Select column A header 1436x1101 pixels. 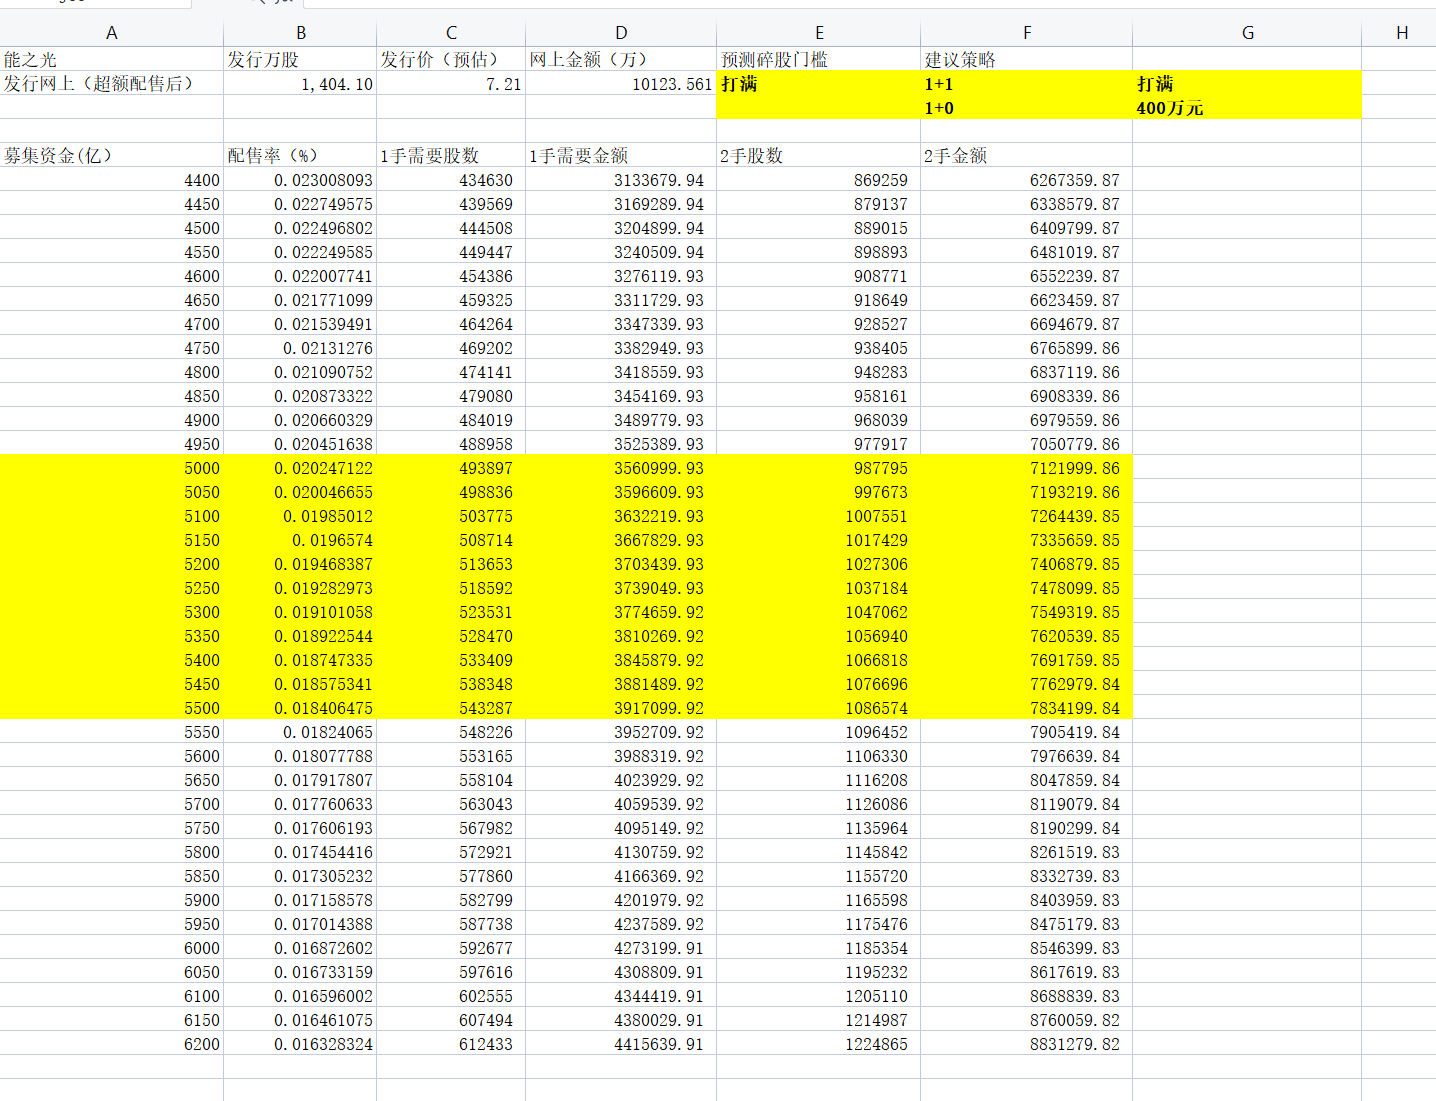(x=111, y=33)
